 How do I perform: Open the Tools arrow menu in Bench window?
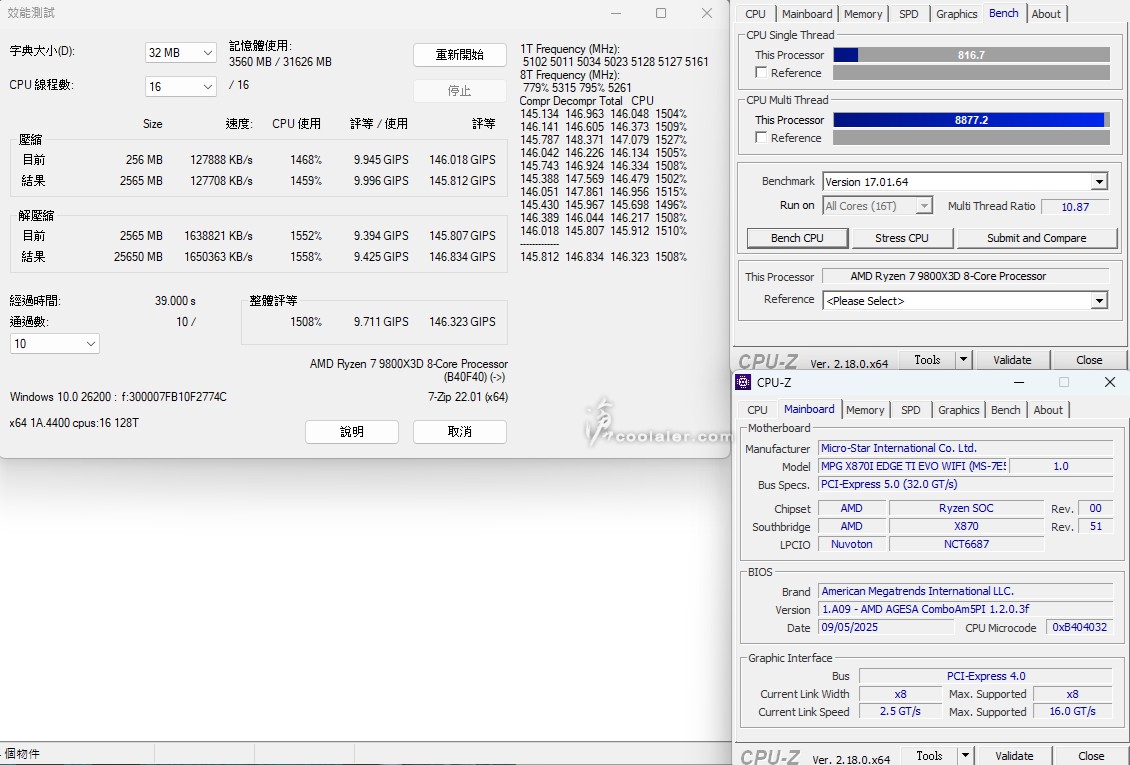(x=963, y=360)
